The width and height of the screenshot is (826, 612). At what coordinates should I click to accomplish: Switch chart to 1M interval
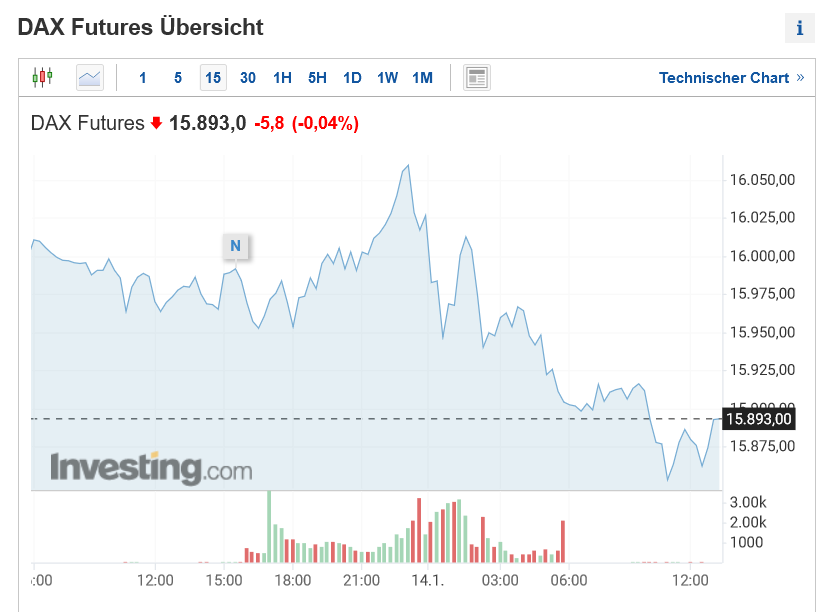point(422,78)
